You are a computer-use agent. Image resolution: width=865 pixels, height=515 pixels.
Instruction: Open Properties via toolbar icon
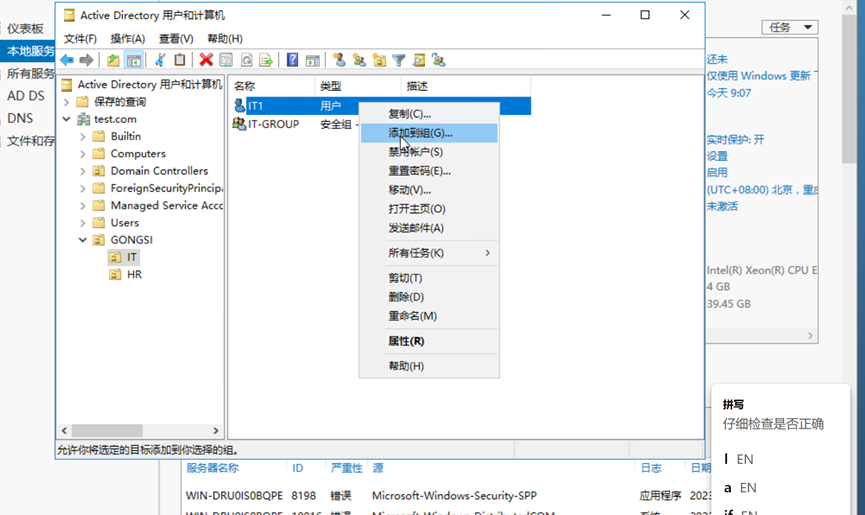226,60
